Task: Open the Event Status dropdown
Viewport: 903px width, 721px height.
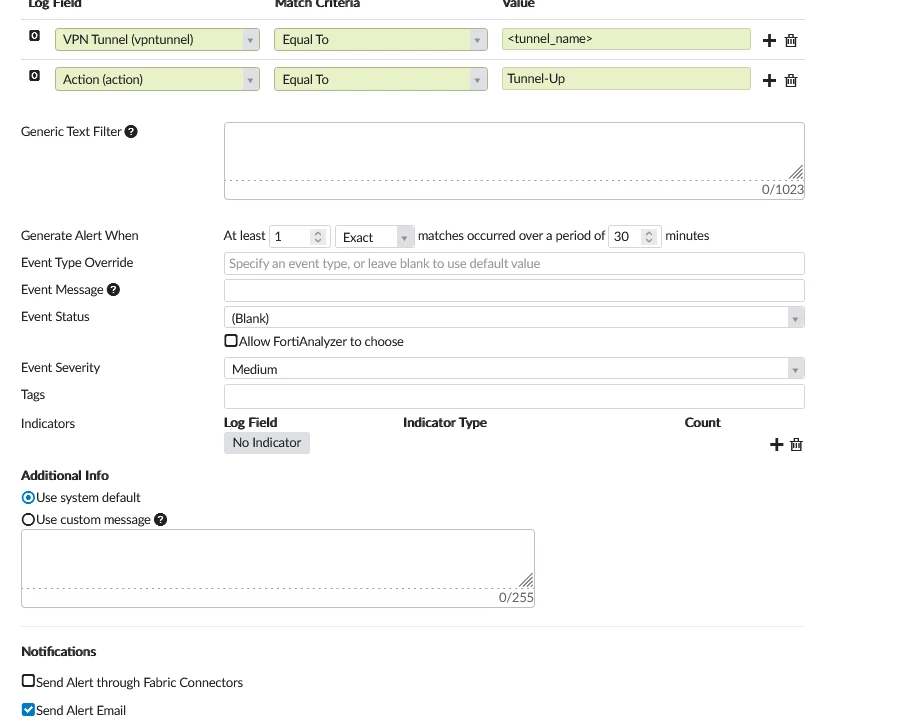Action: click(x=514, y=317)
